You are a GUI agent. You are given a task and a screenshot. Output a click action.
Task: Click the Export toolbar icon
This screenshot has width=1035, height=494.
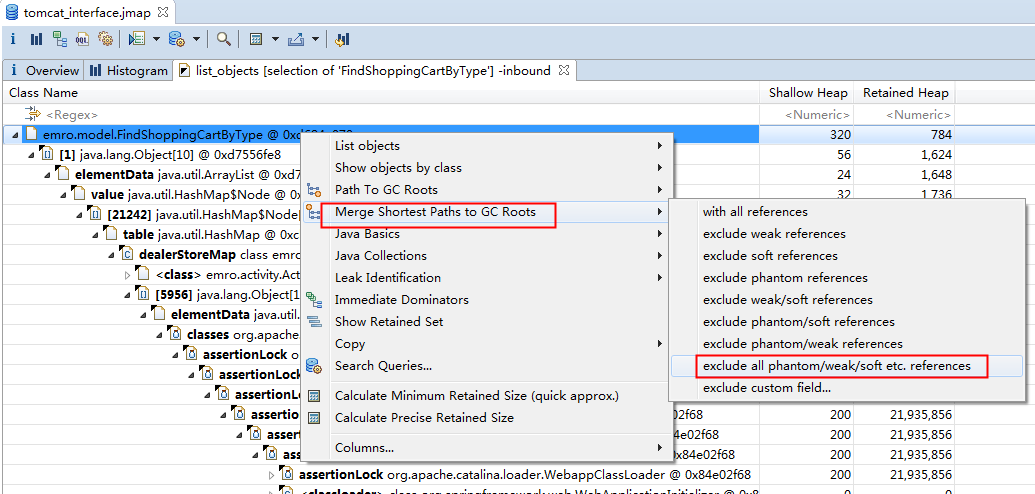pyautogui.click(x=296, y=40)
